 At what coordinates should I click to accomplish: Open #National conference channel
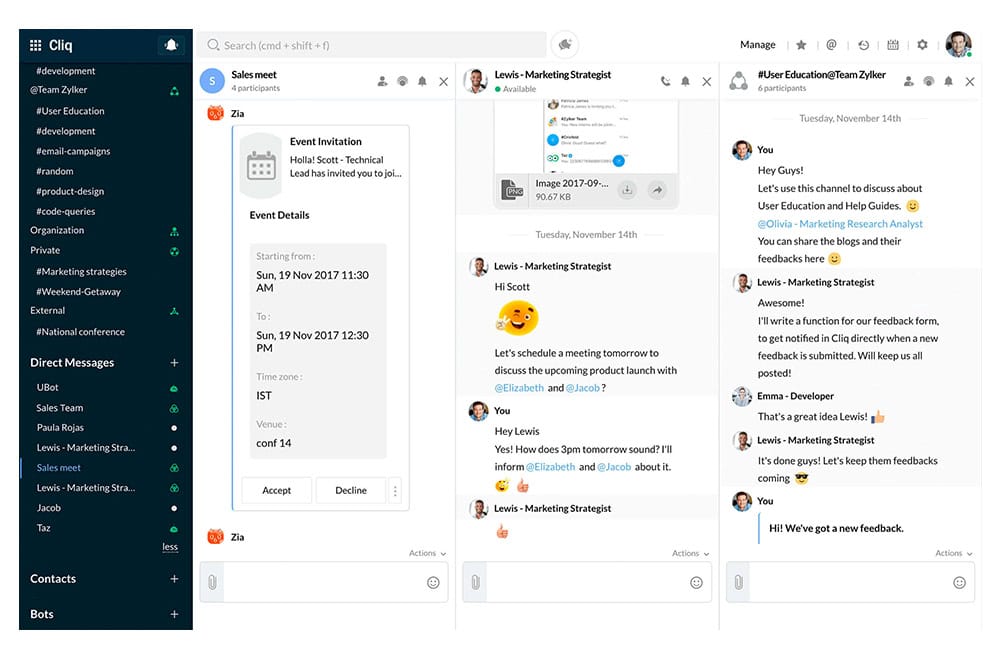coord(80,332)
